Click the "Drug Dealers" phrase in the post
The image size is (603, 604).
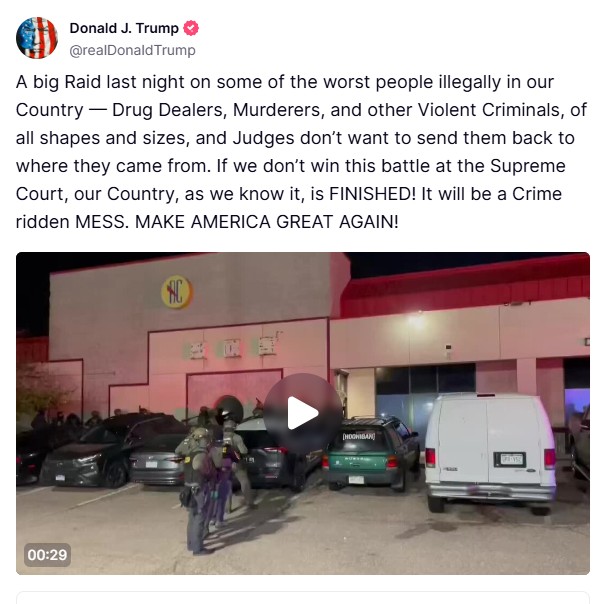pyautogui.click(x=167, y=110)
